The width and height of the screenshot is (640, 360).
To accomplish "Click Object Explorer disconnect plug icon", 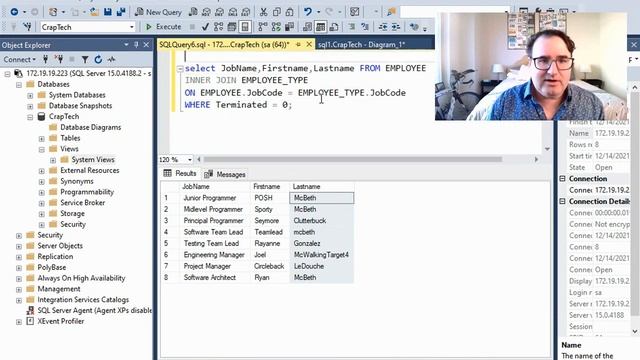I will (59, 60).
